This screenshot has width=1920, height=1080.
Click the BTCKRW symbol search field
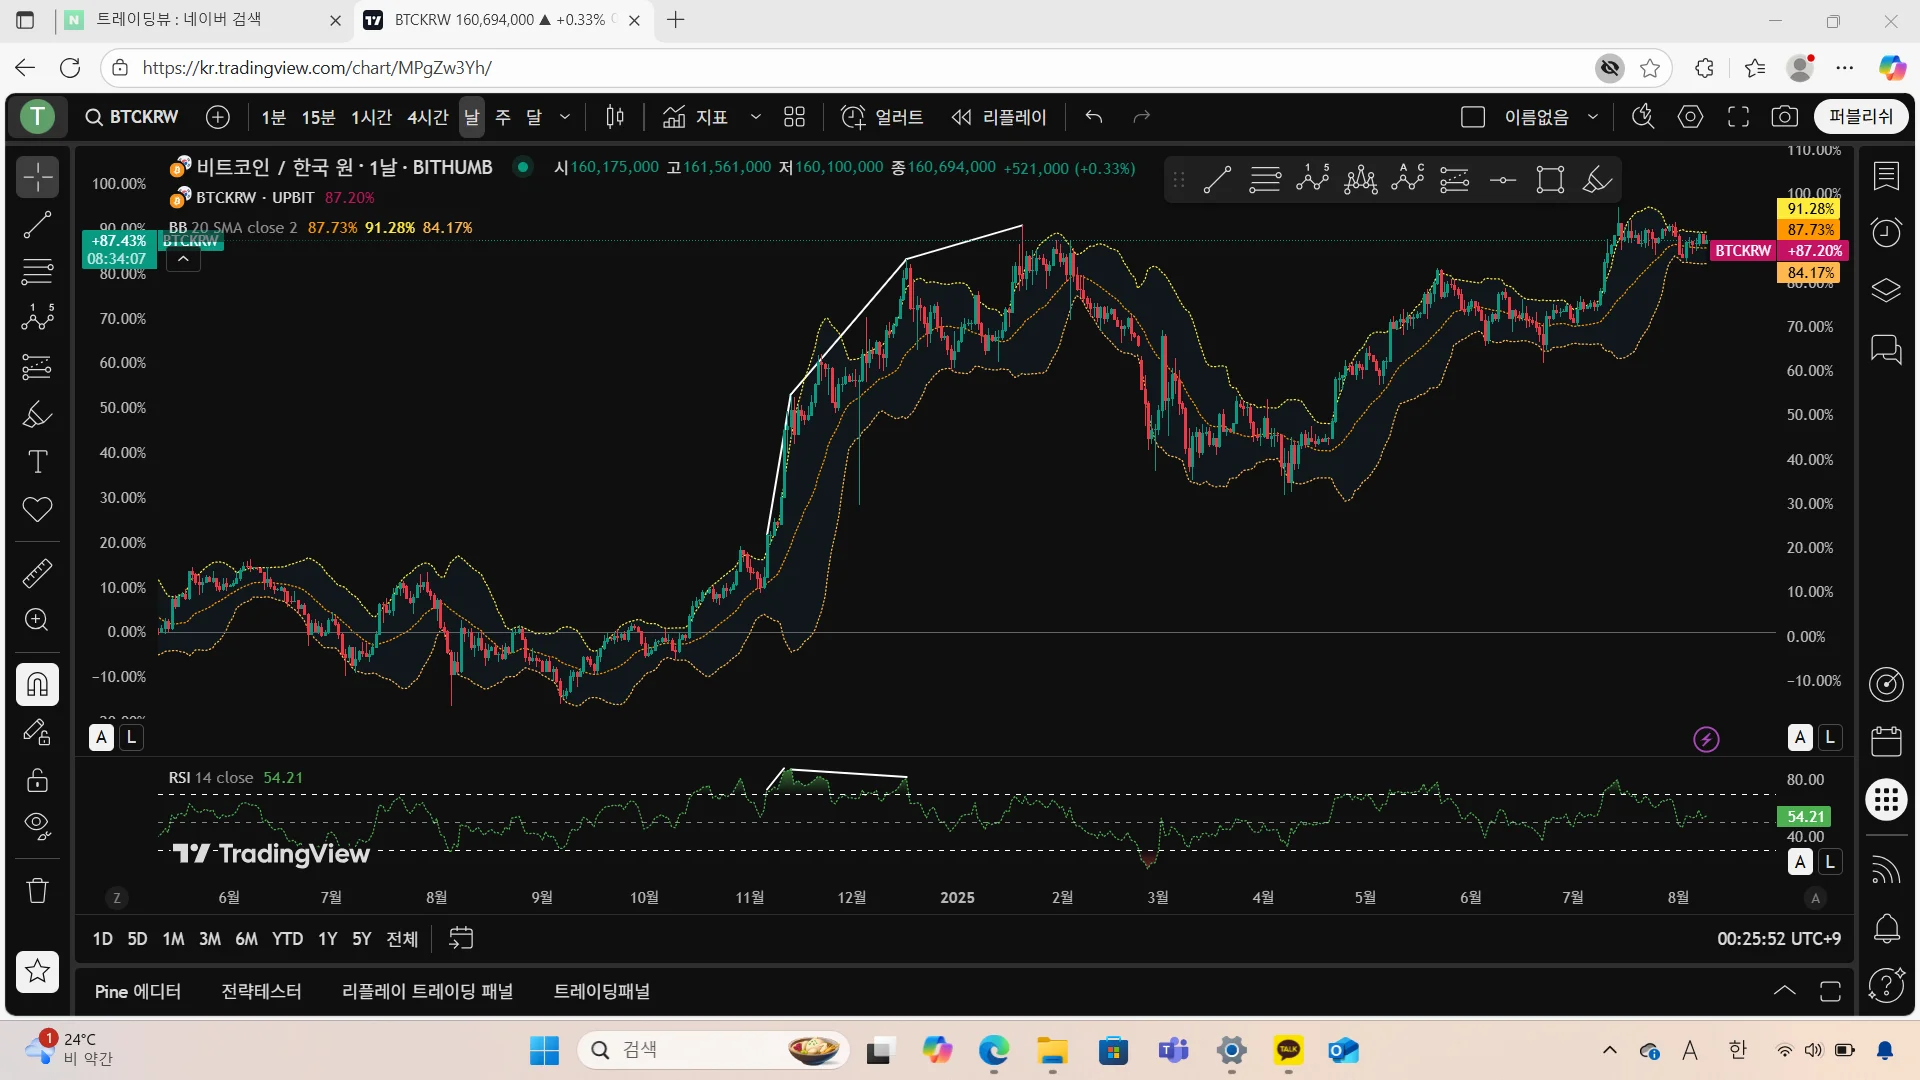click(132, 117)
